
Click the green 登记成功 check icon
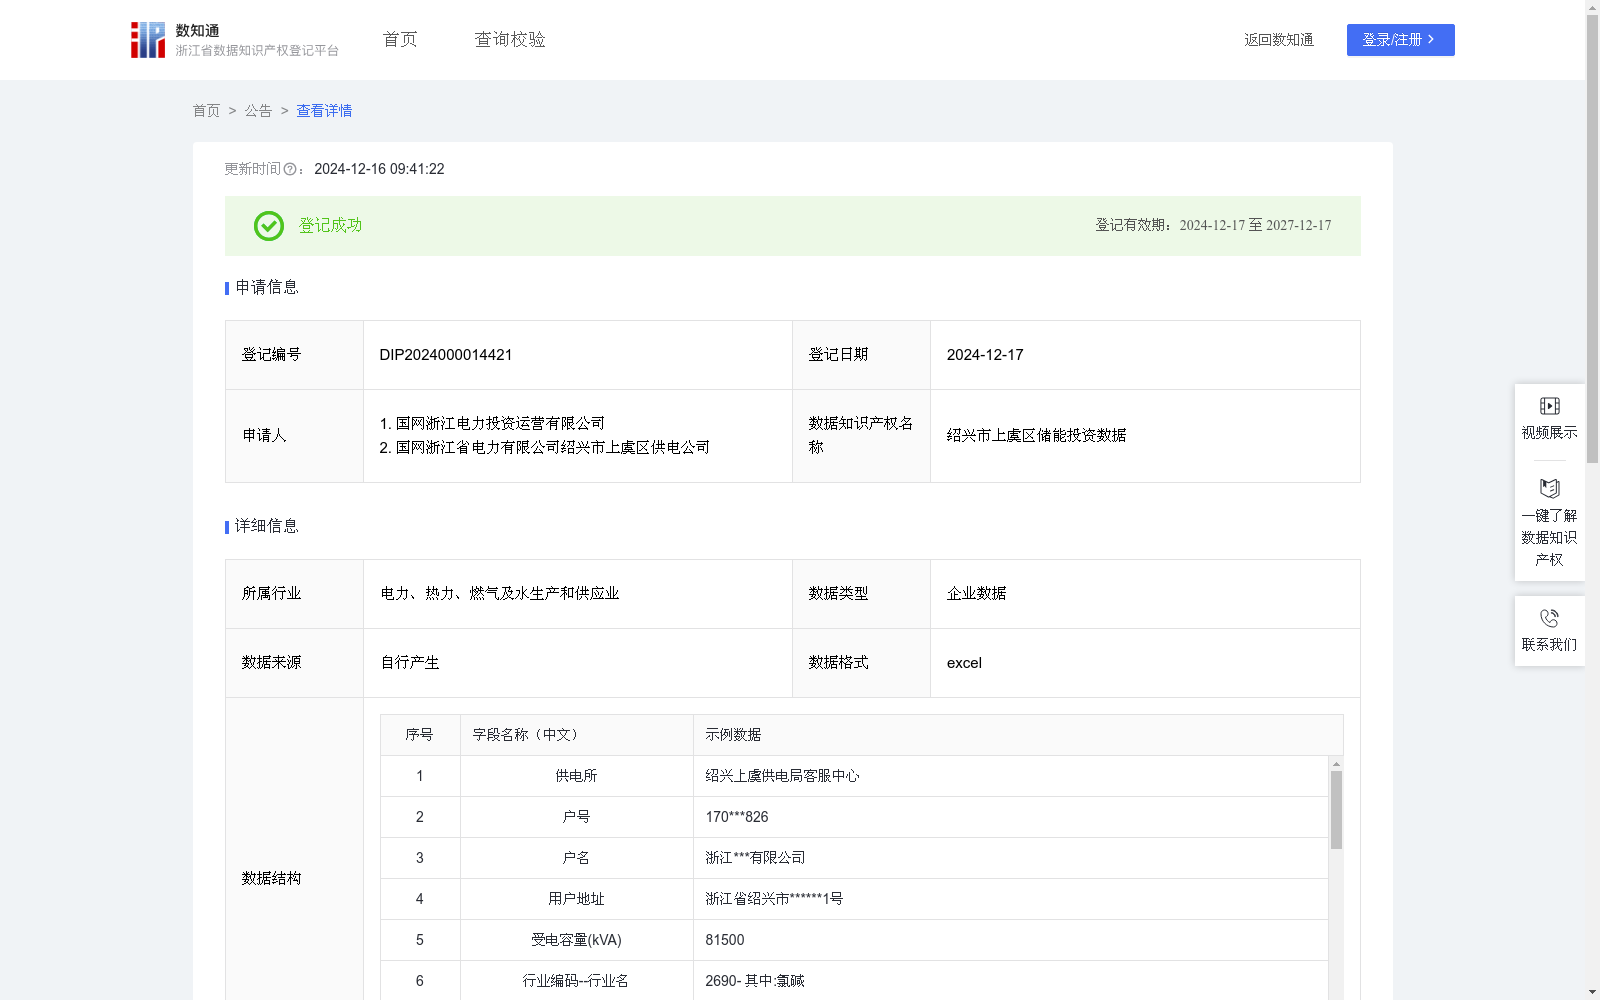(x=268, y=226)
